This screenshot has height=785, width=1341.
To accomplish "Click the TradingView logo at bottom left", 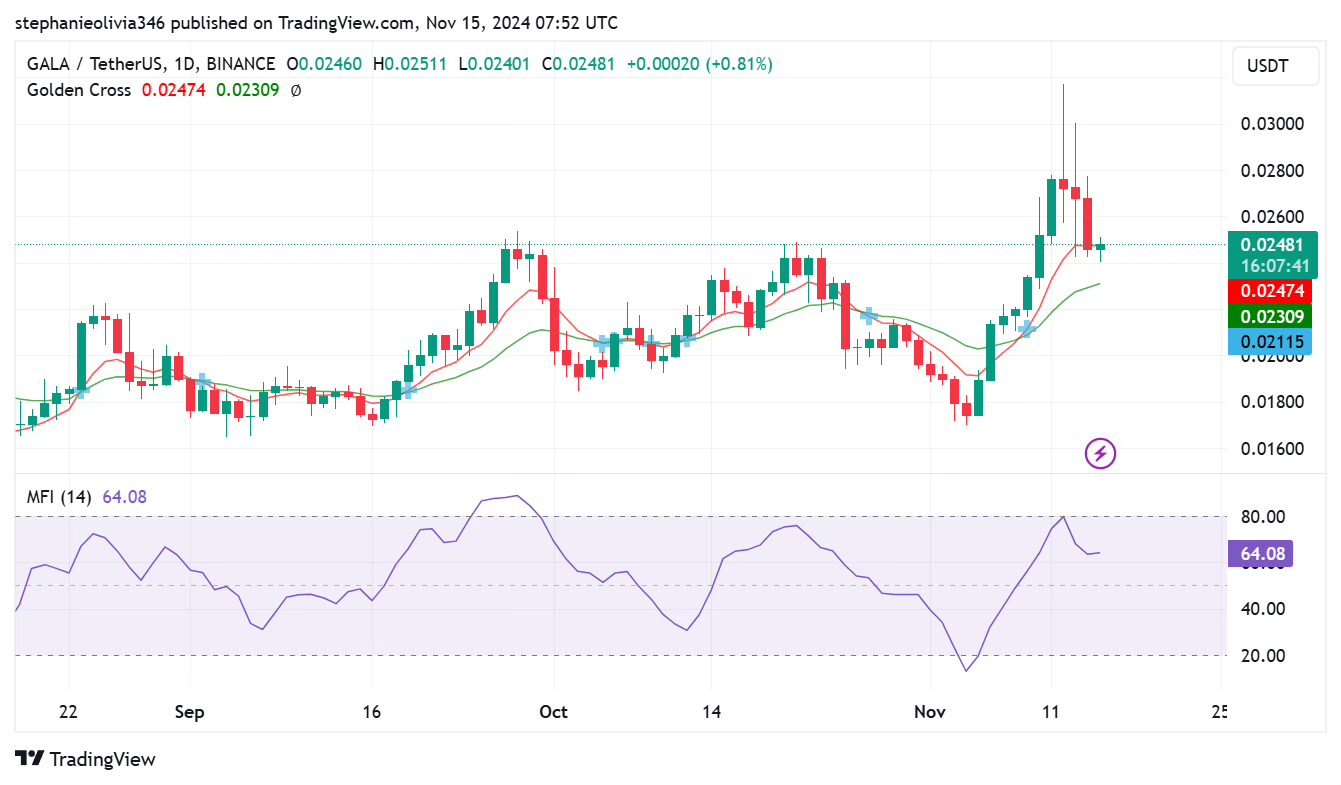I will 85,759.
